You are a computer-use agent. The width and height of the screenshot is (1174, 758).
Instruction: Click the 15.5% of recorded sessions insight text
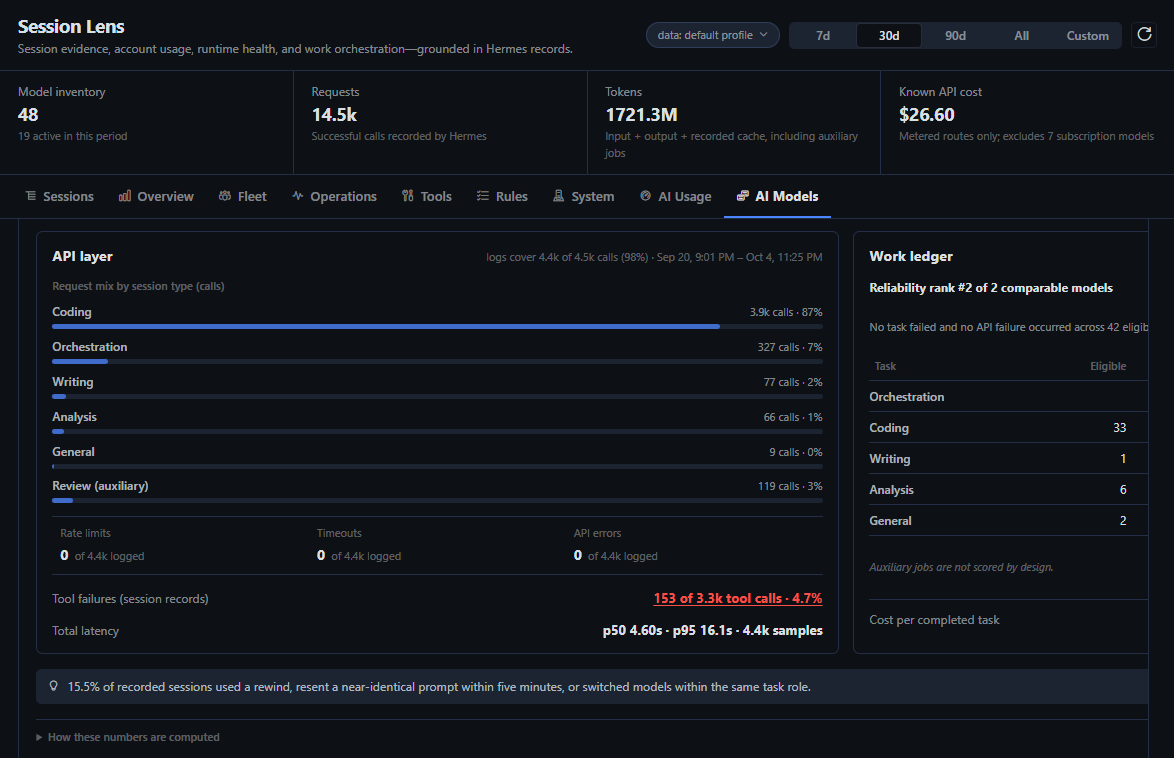[440, 687]
